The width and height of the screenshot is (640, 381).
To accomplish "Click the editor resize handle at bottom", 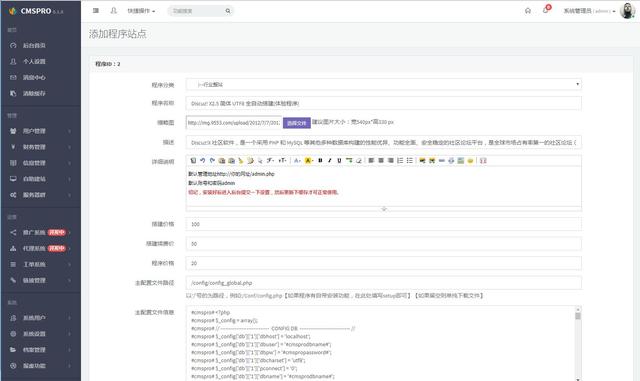I will click(x=384, y=209).
